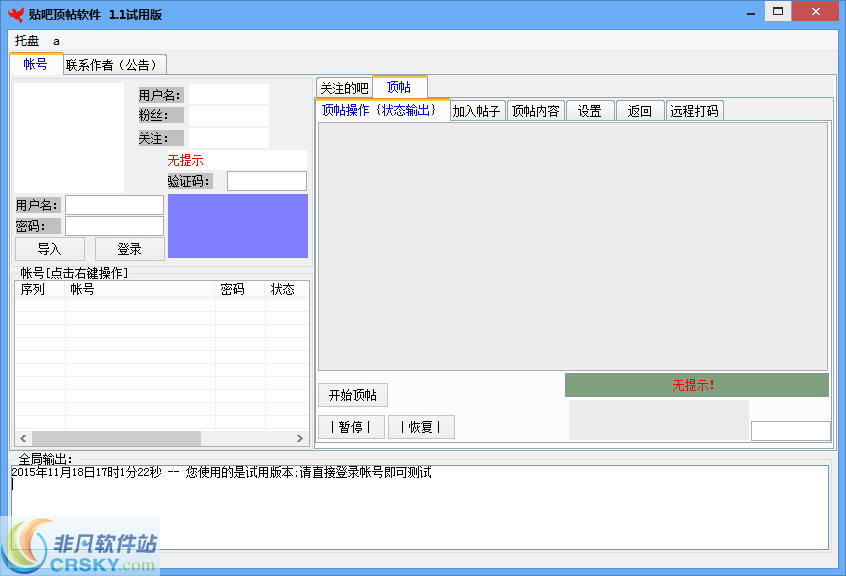Close the 贴吧顶帖软件 window

816,11
